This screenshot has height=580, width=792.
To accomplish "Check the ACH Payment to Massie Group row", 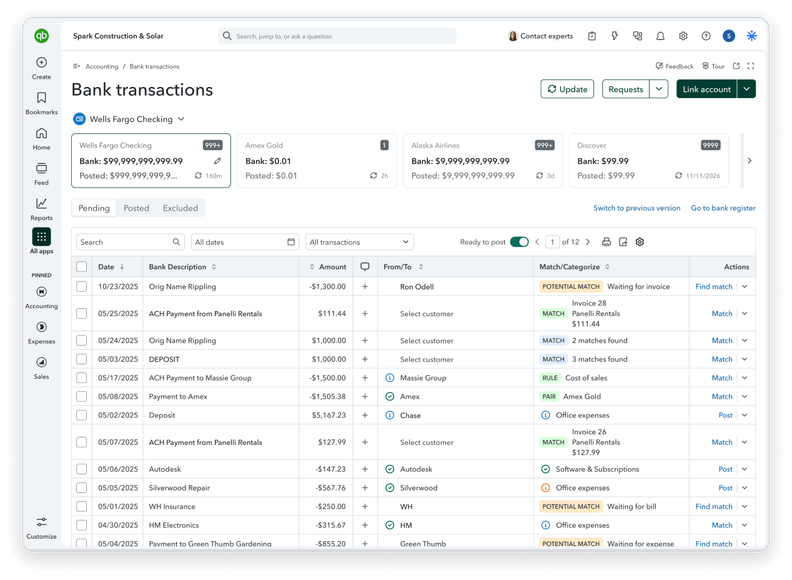I will [x=81, y=378].
